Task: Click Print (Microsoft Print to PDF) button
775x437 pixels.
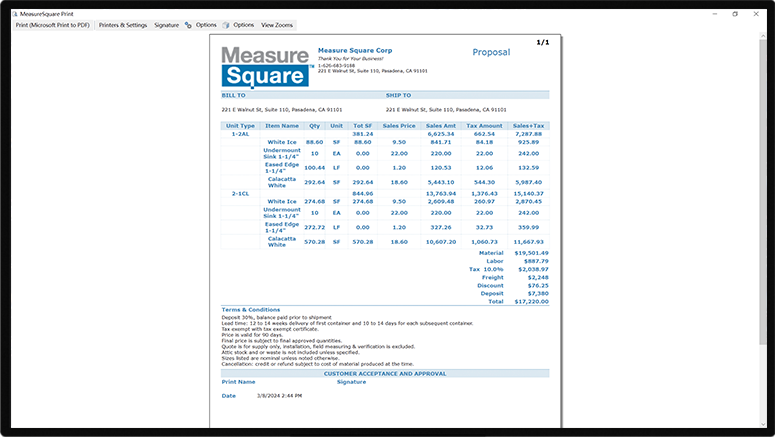Action: tap(53, 24)
